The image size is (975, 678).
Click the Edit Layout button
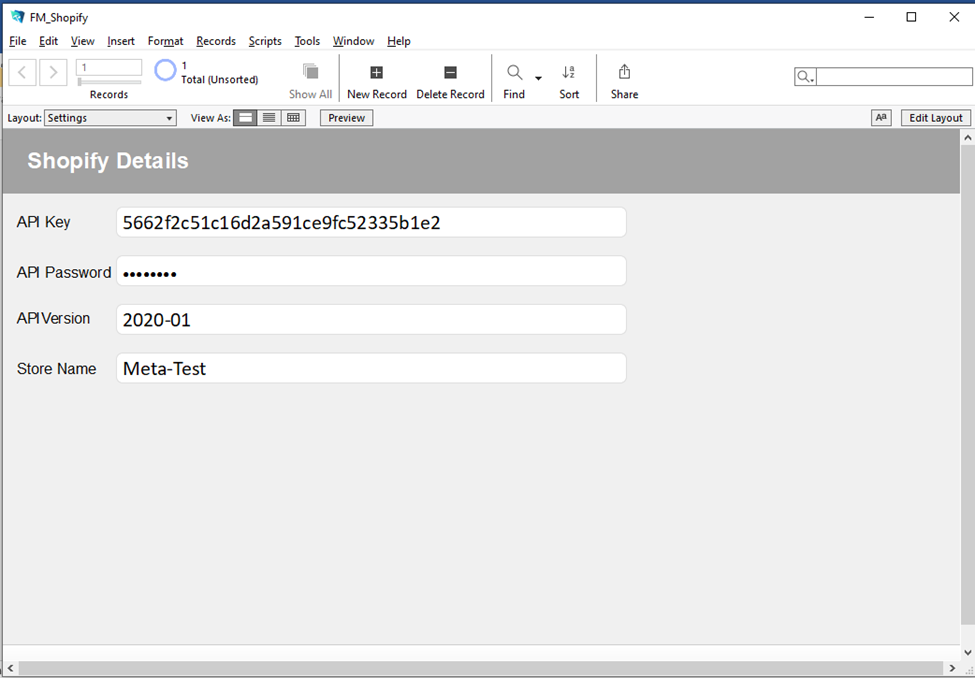935,118
